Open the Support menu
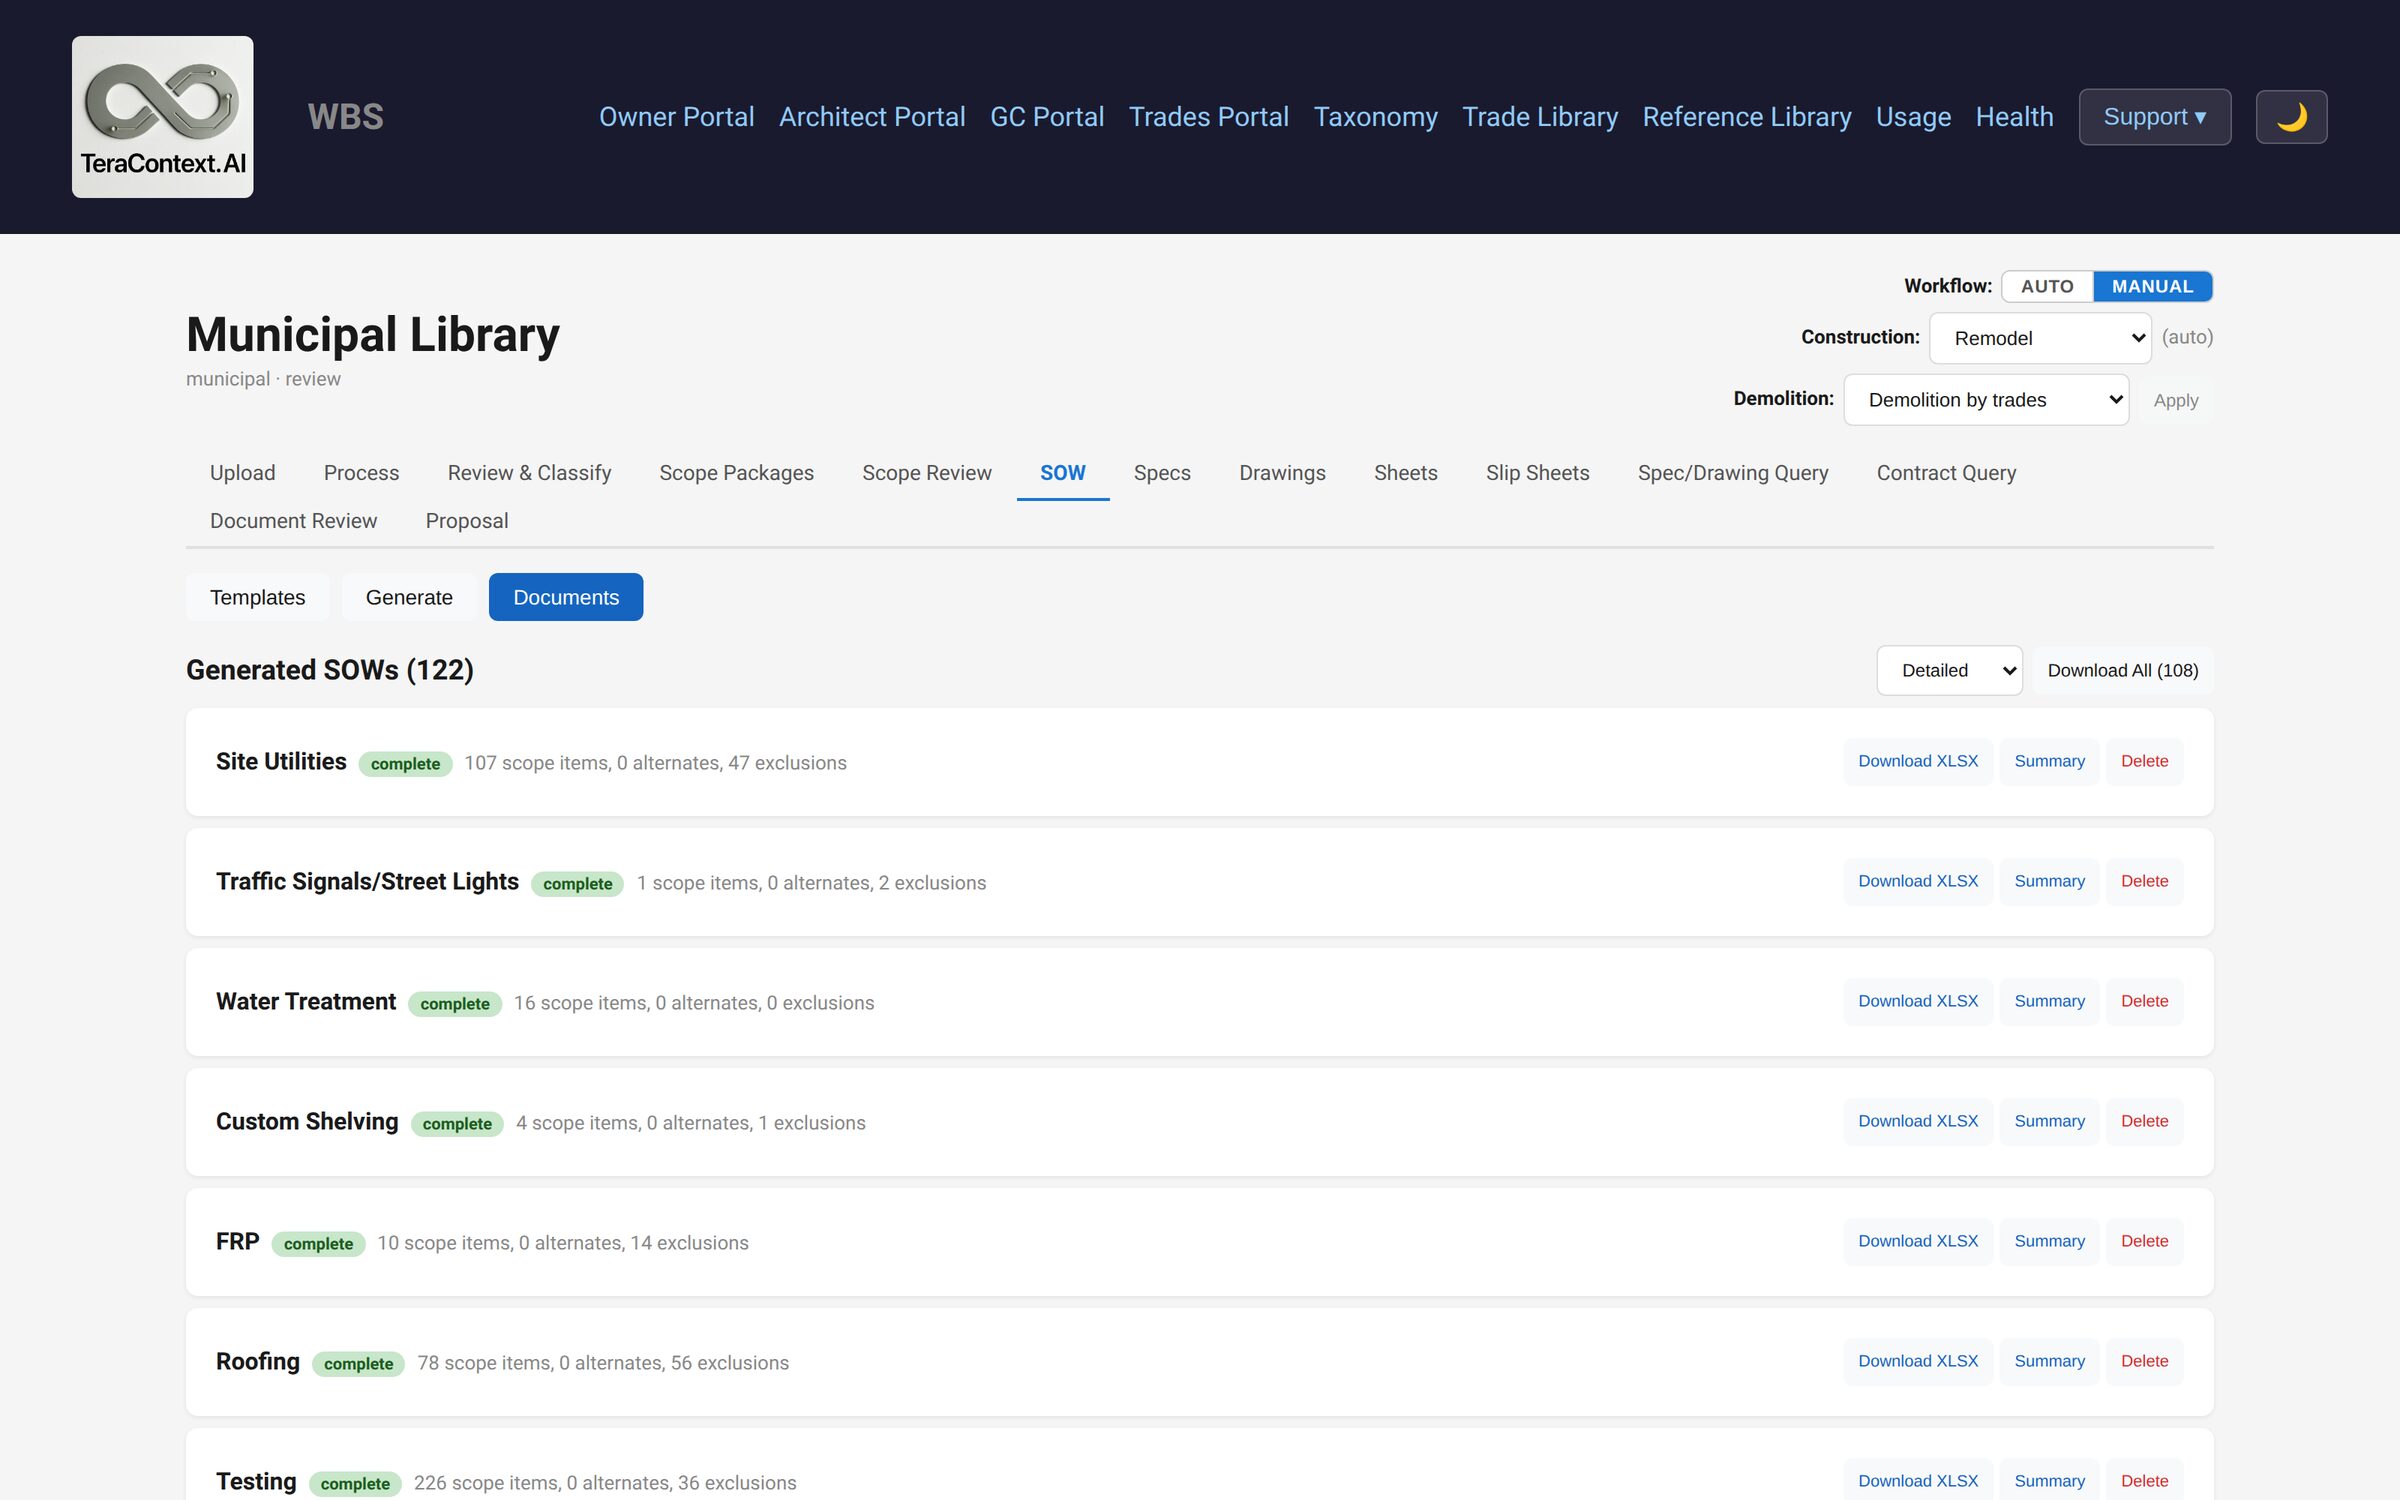Screen dimensions: 2400x1500 [x=2155, y=117]
